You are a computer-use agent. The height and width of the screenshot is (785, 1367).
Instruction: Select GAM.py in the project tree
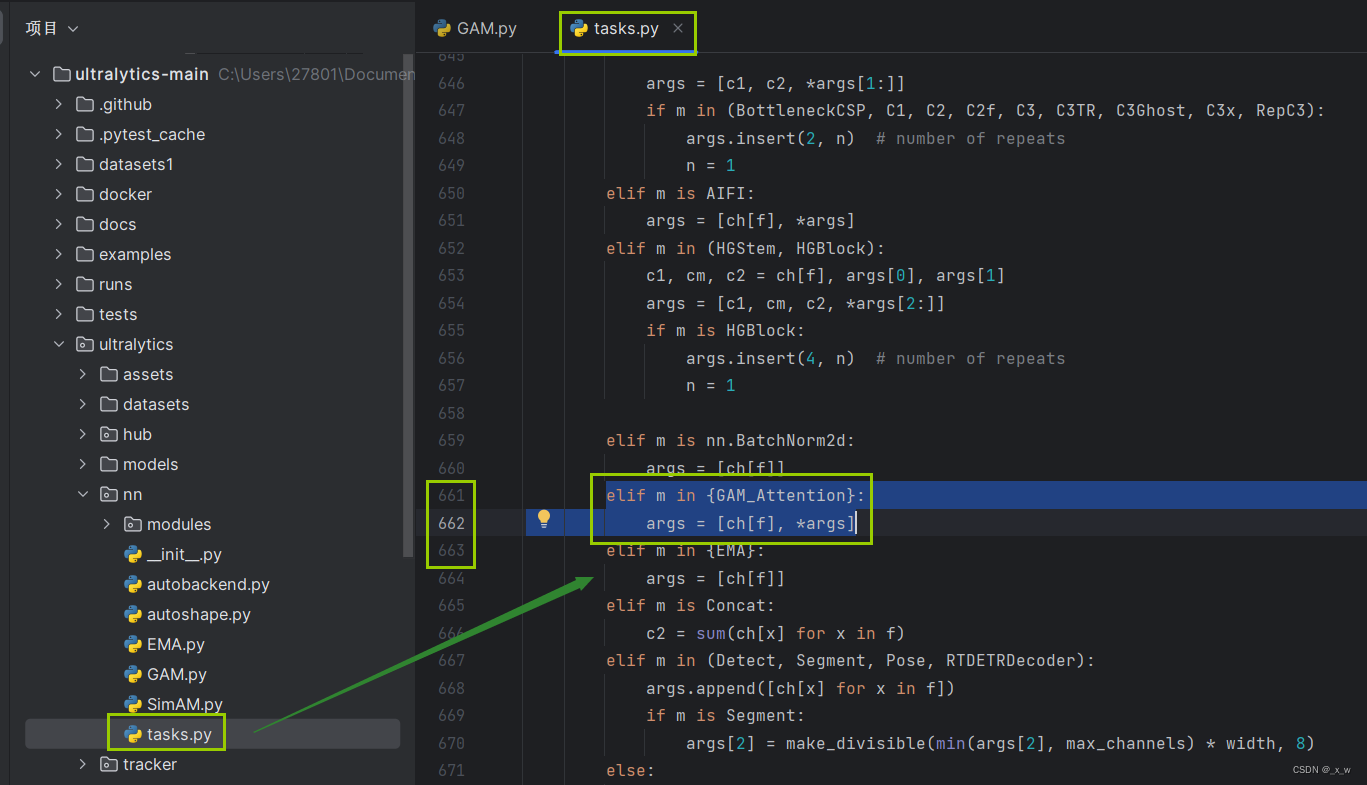(x=177, y=674)
